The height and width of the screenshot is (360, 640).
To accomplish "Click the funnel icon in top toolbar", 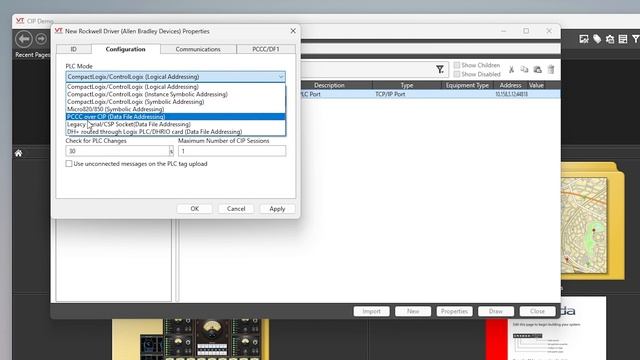I will 636,39.
